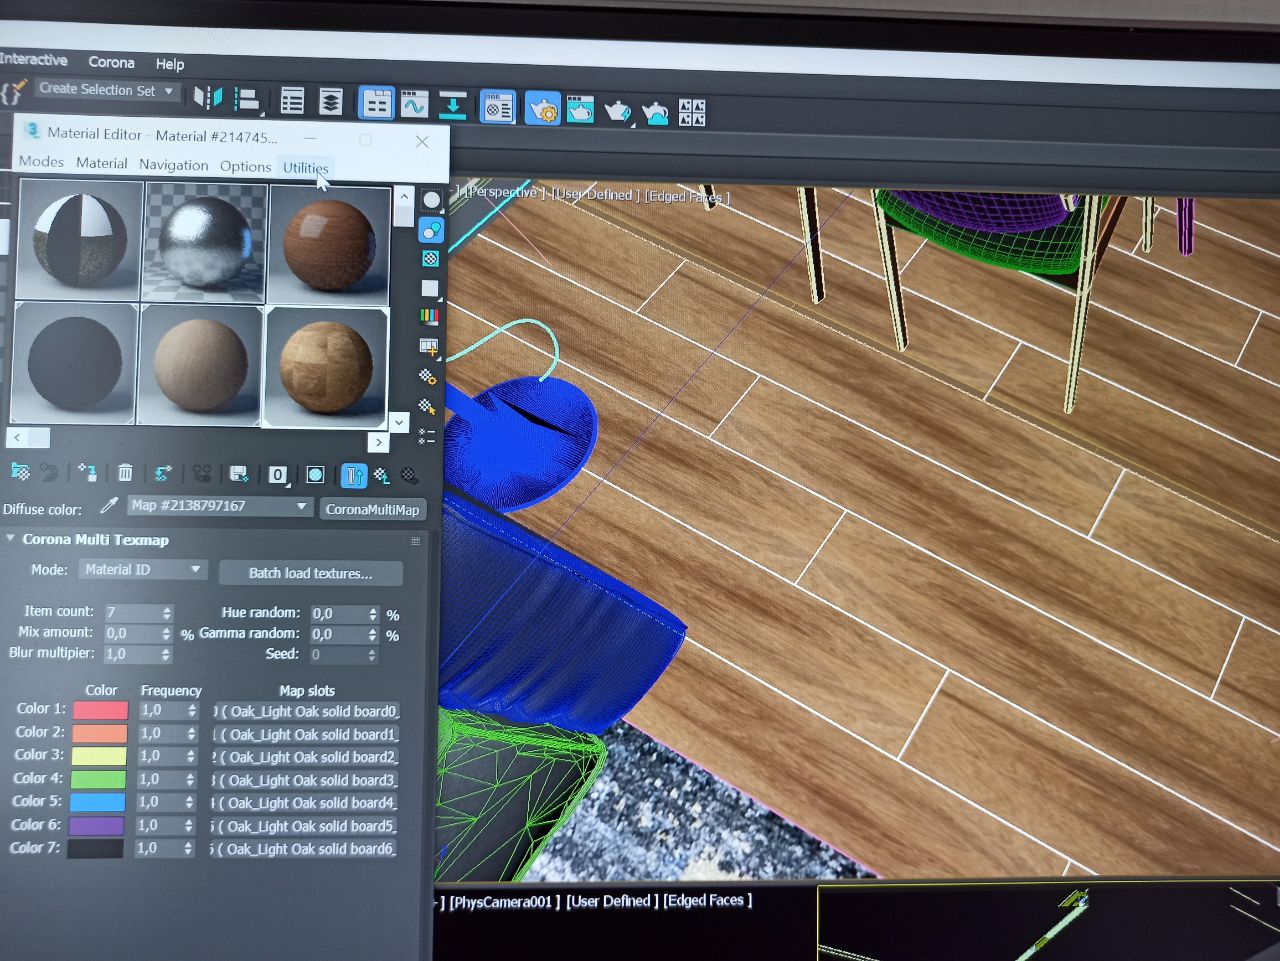Open the four-tile gallery icon in main toolbar
This screenshot has width=1280, height=961.
pyautogui.click(x=692, y=112)
